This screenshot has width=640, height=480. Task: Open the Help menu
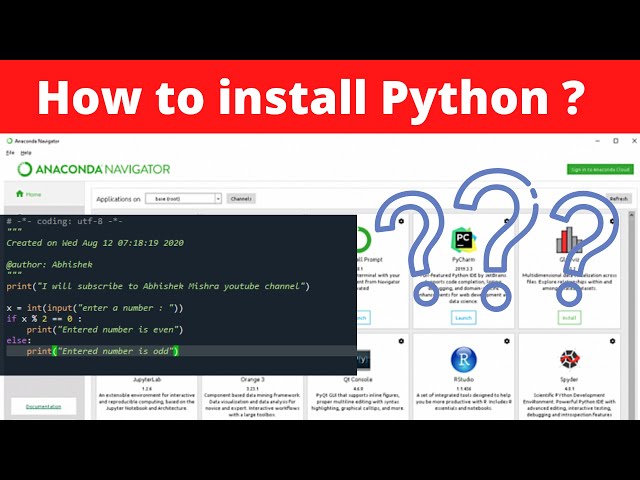coord(26,153)
